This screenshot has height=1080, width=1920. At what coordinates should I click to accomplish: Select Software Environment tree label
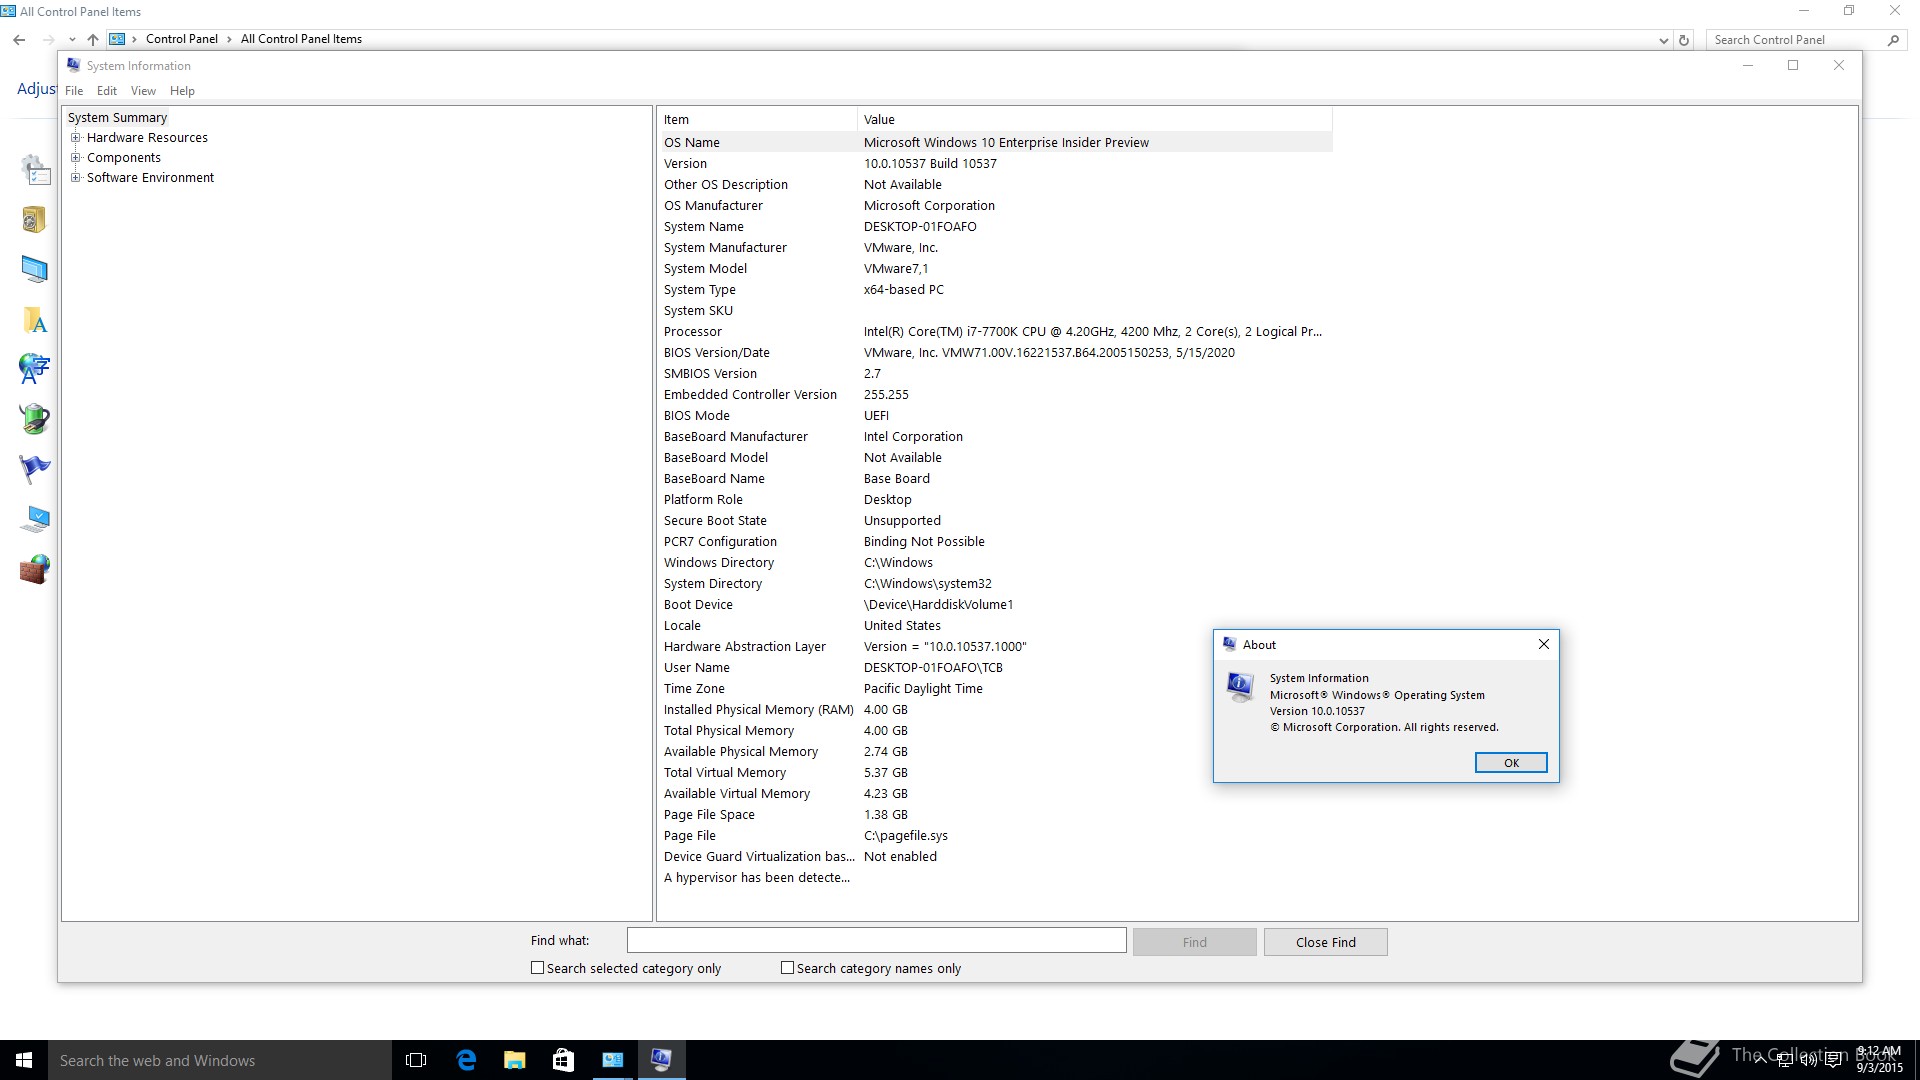[150, 178]
